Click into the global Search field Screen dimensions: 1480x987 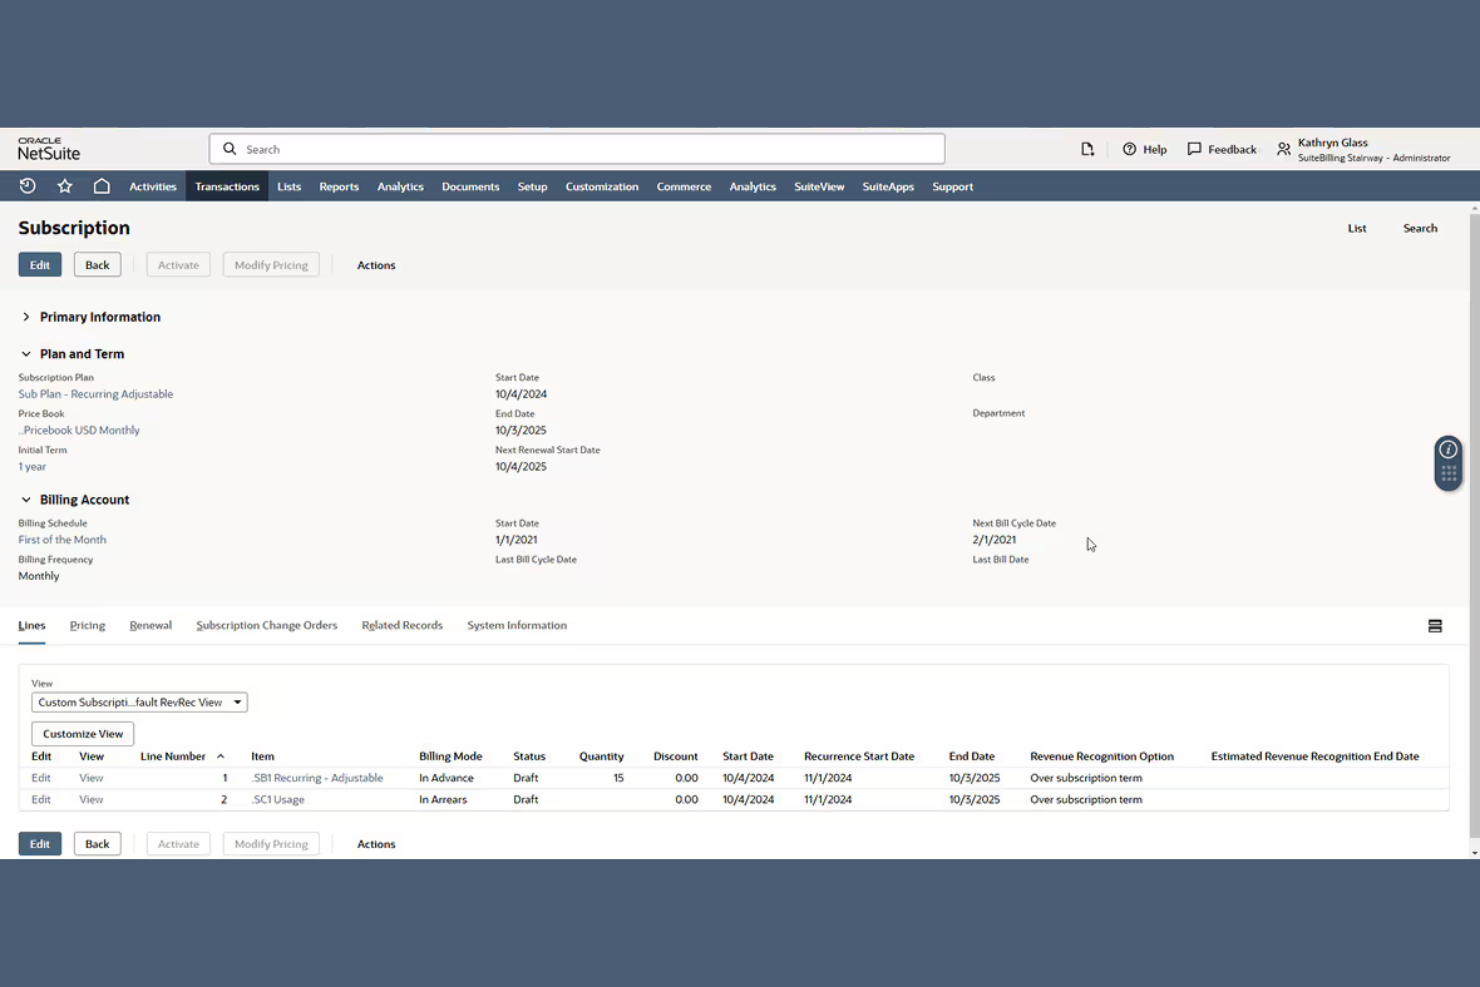tap(577, 149)
